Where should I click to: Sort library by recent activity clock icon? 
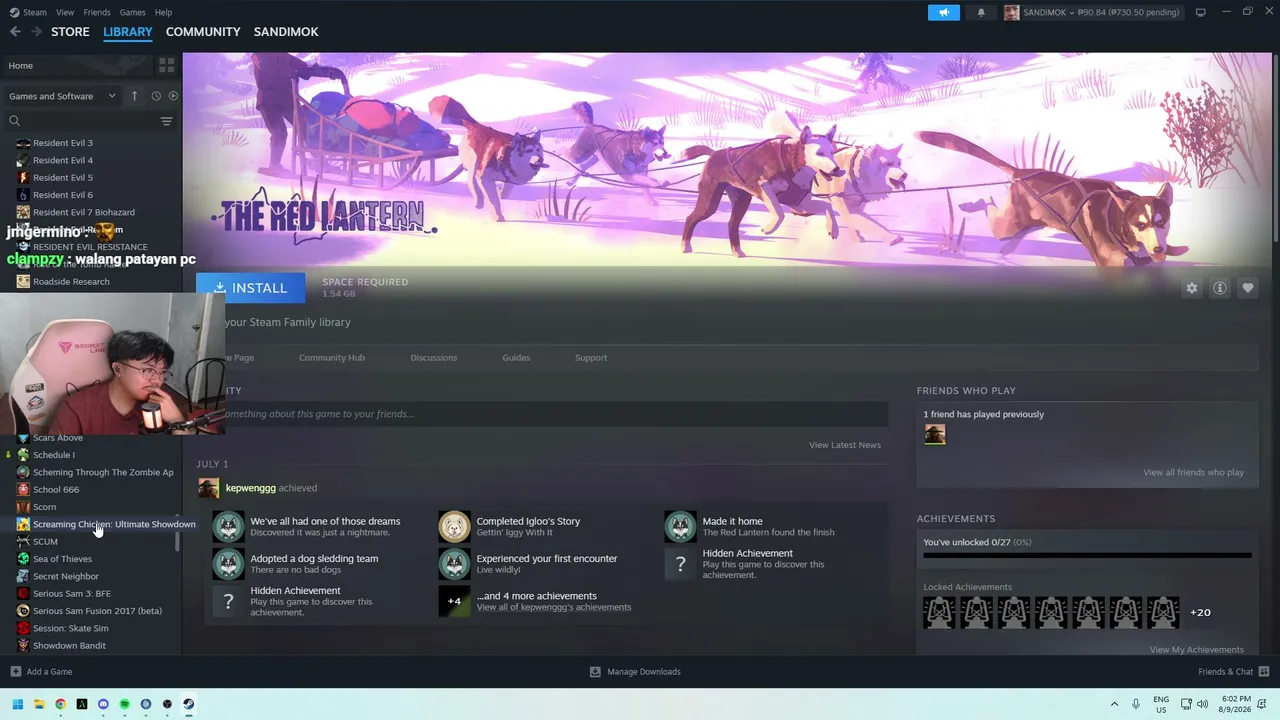(156, 96)
